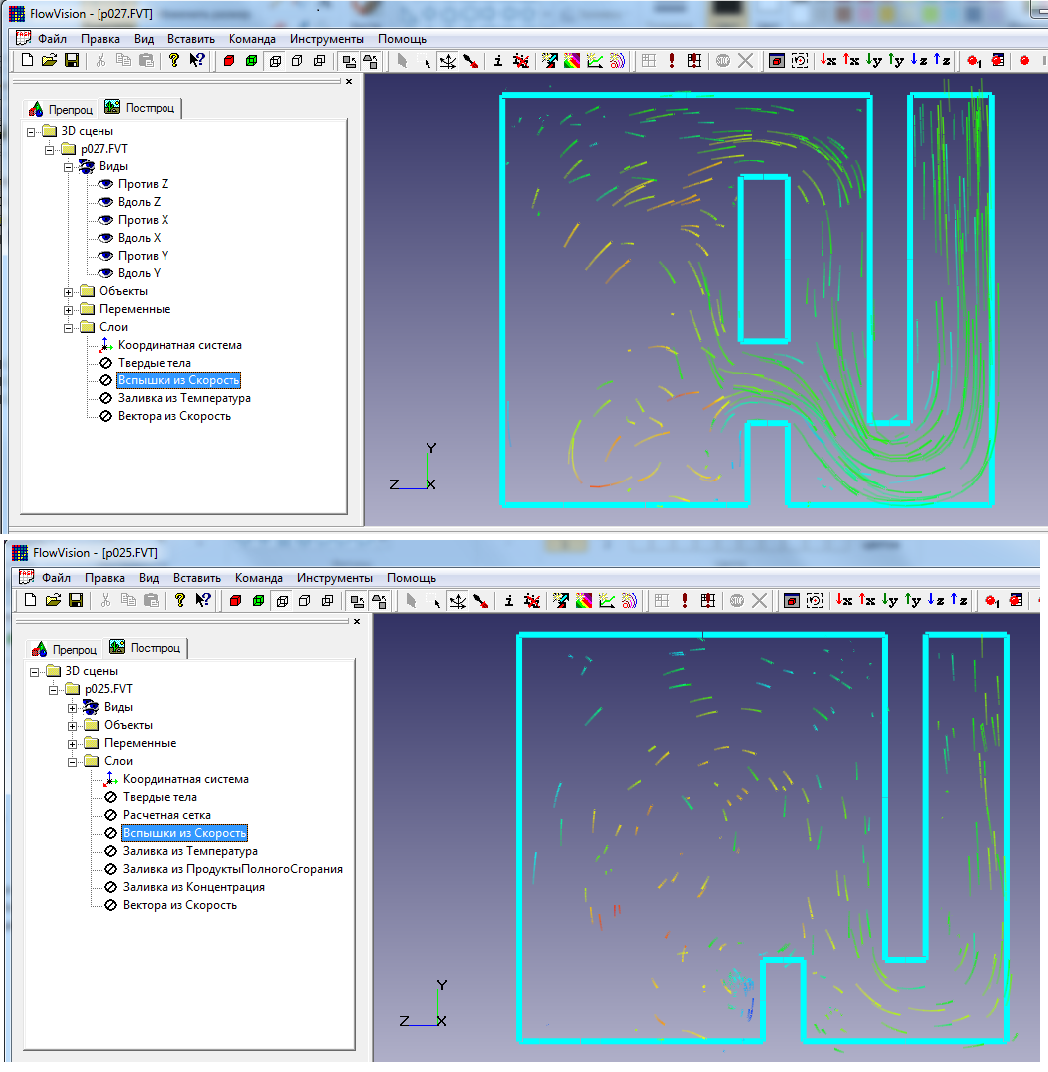Image resolution: width=1048 pixels, height=1072 pixels.
Task: Select 'Заливка из Концентрация' layer in the tree
Action: click(x=193, y=887)
